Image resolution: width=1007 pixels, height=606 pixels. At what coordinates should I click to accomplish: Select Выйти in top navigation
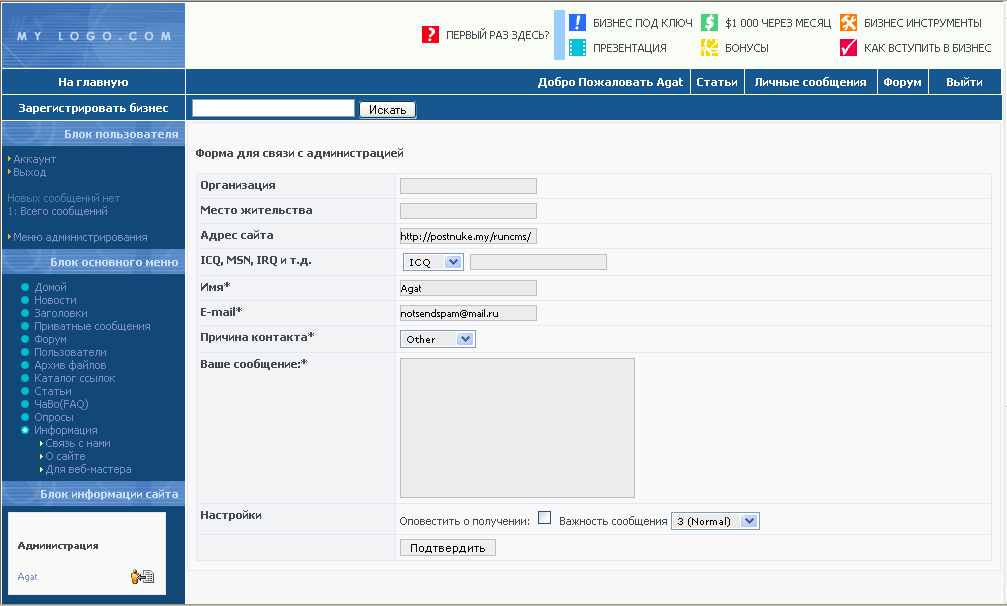(964, 82)
